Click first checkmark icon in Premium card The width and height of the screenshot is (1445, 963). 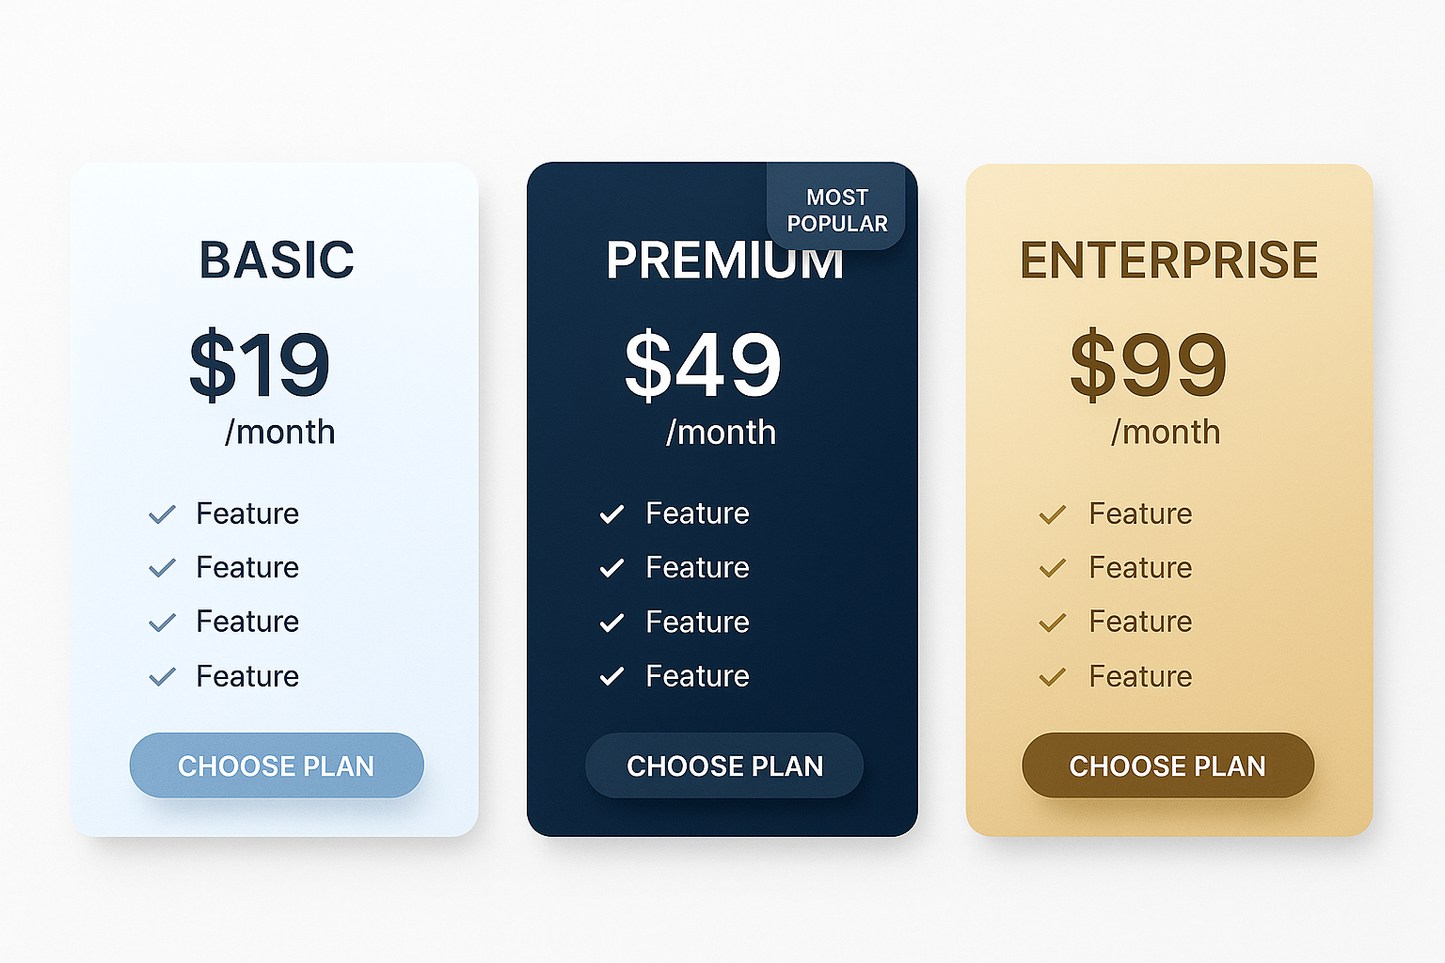click(612, 514)
